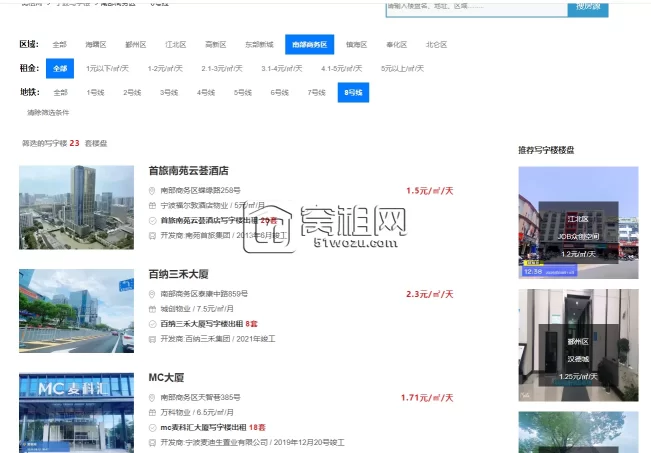
Task: Filter by metro 2号线
Action: [132, 93]
